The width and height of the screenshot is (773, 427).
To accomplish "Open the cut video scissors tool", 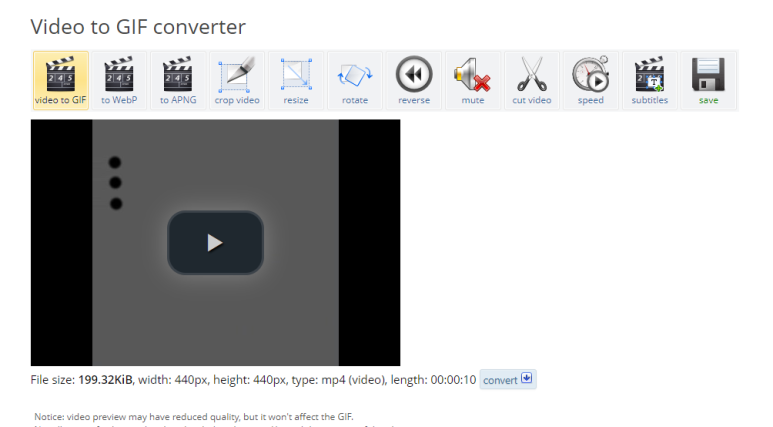I will click(x=531, y=80).
